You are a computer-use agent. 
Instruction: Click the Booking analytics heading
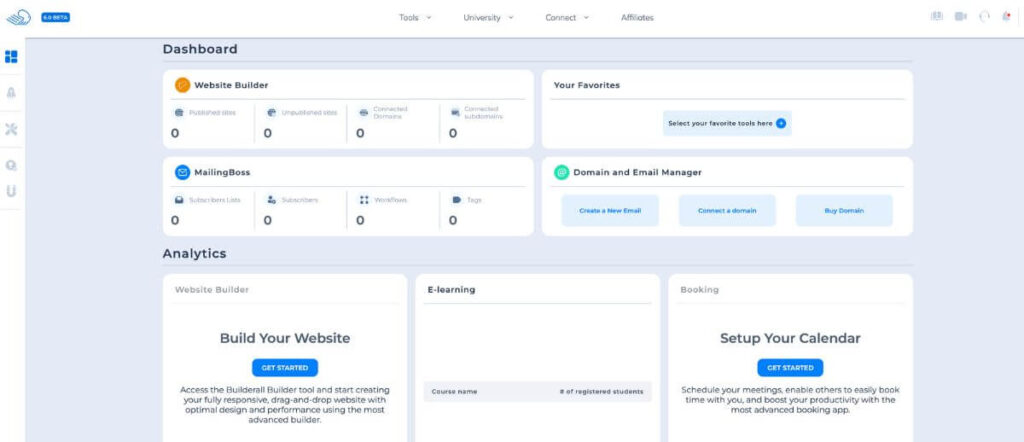(699, 289)
